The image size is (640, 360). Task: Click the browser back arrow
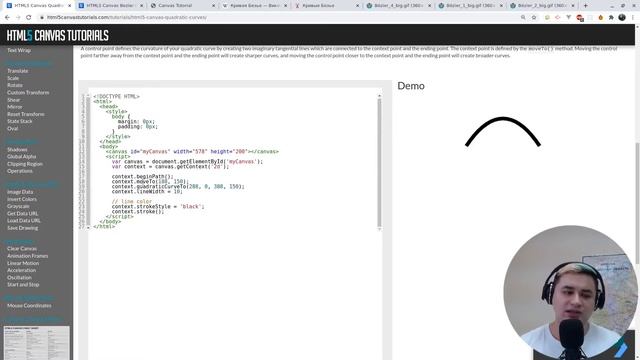[x=7, y=18]
